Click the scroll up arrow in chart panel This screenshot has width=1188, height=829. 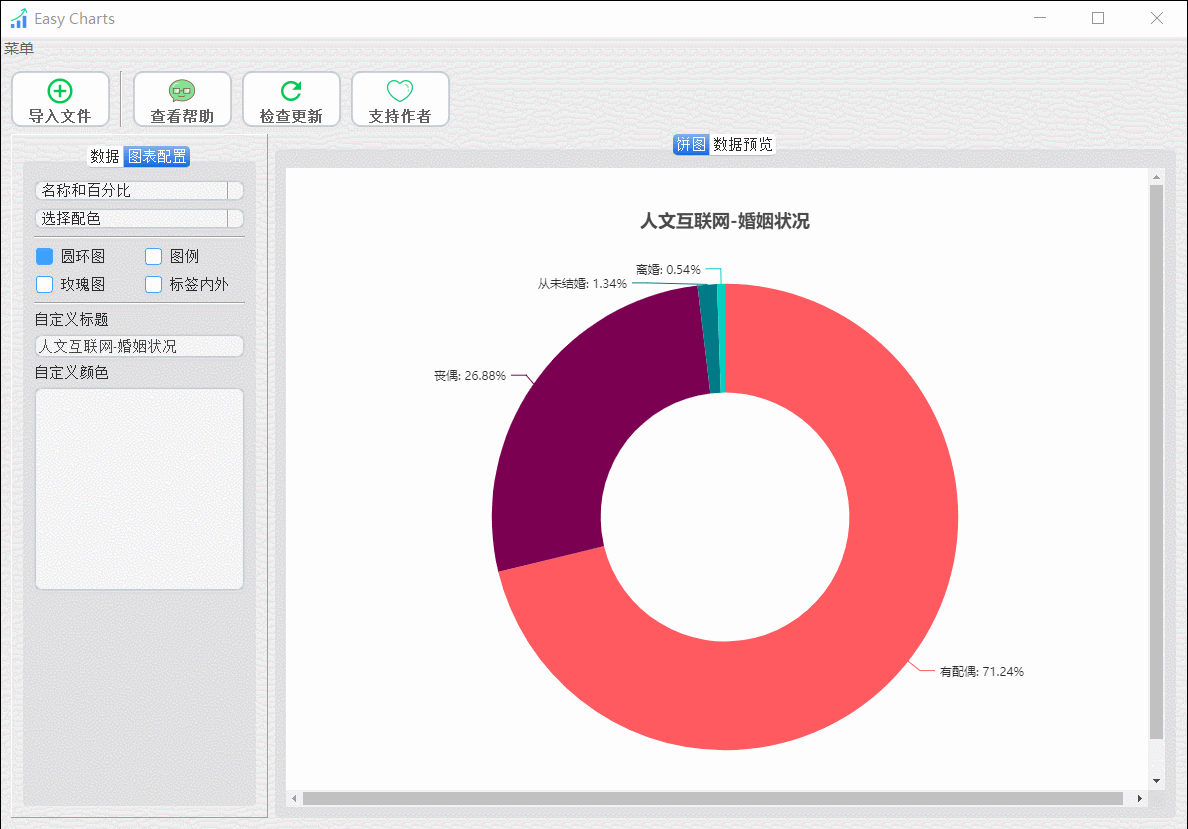coord(1156,177)
